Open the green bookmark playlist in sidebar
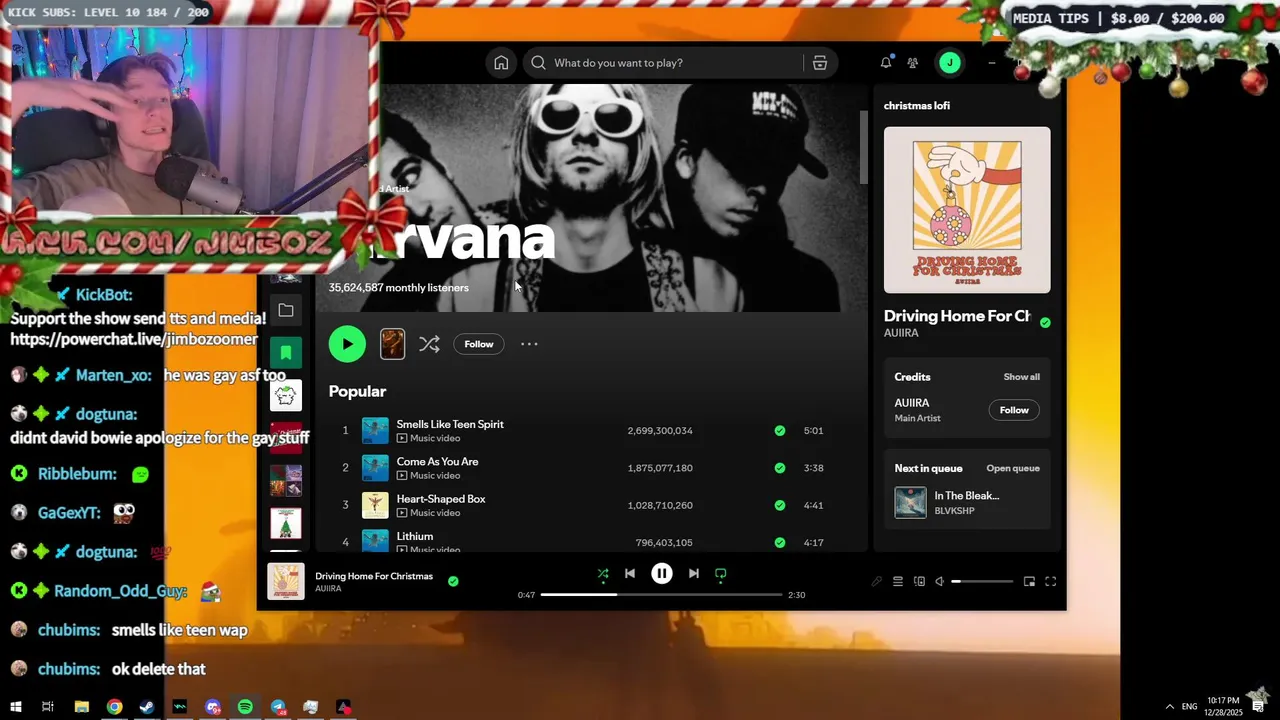 (286, 353)
